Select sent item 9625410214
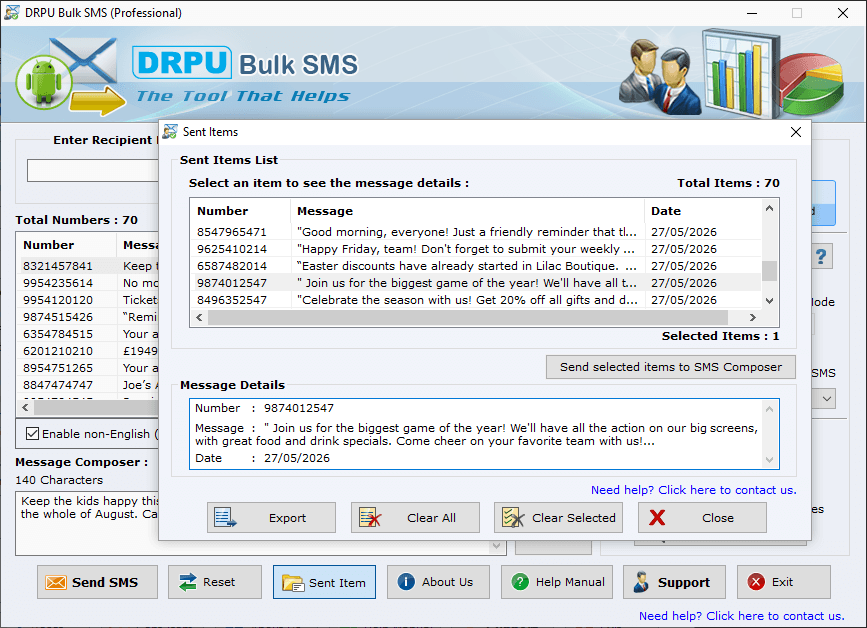Viewport: 867px width, 628px height. click(476, 249)
